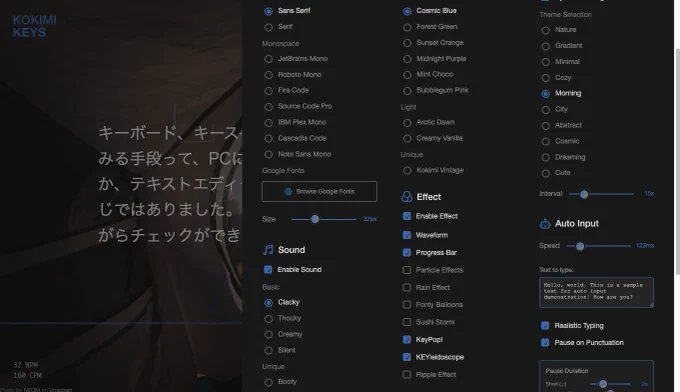Toggle the KeyPop! effect

click(406, 340)
